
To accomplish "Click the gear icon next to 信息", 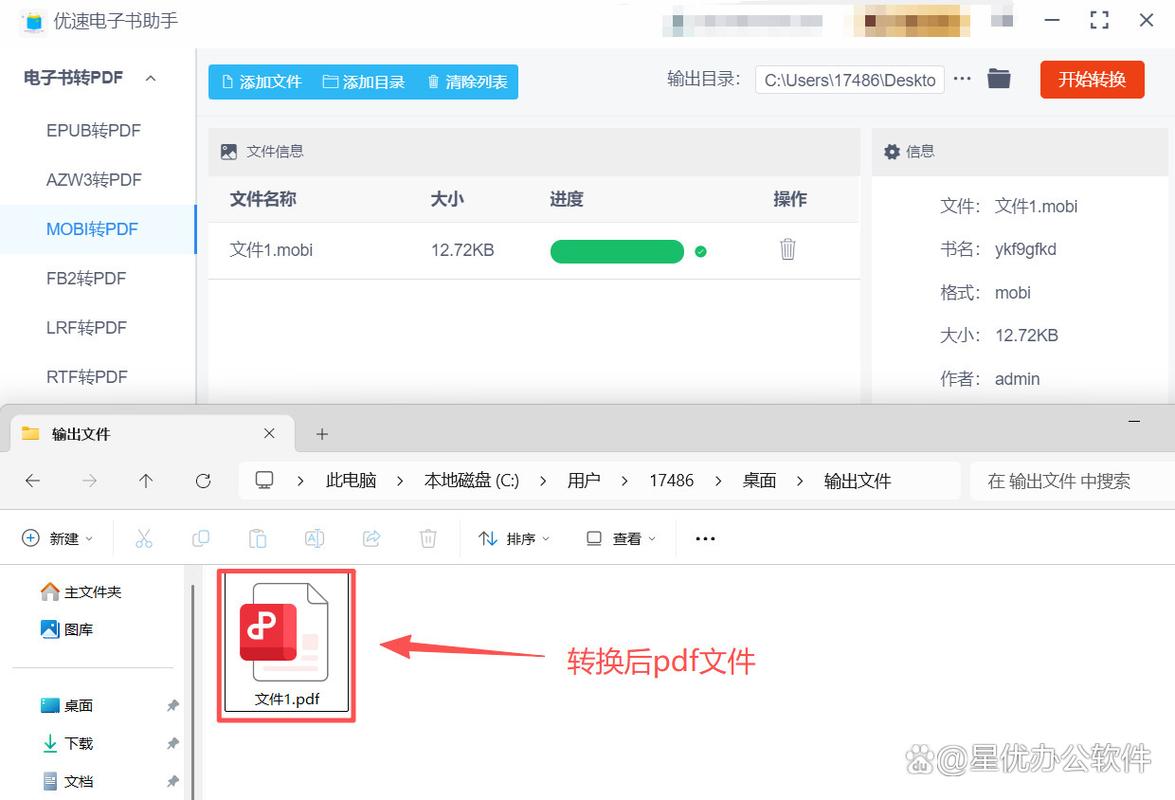I will point(891,151).
